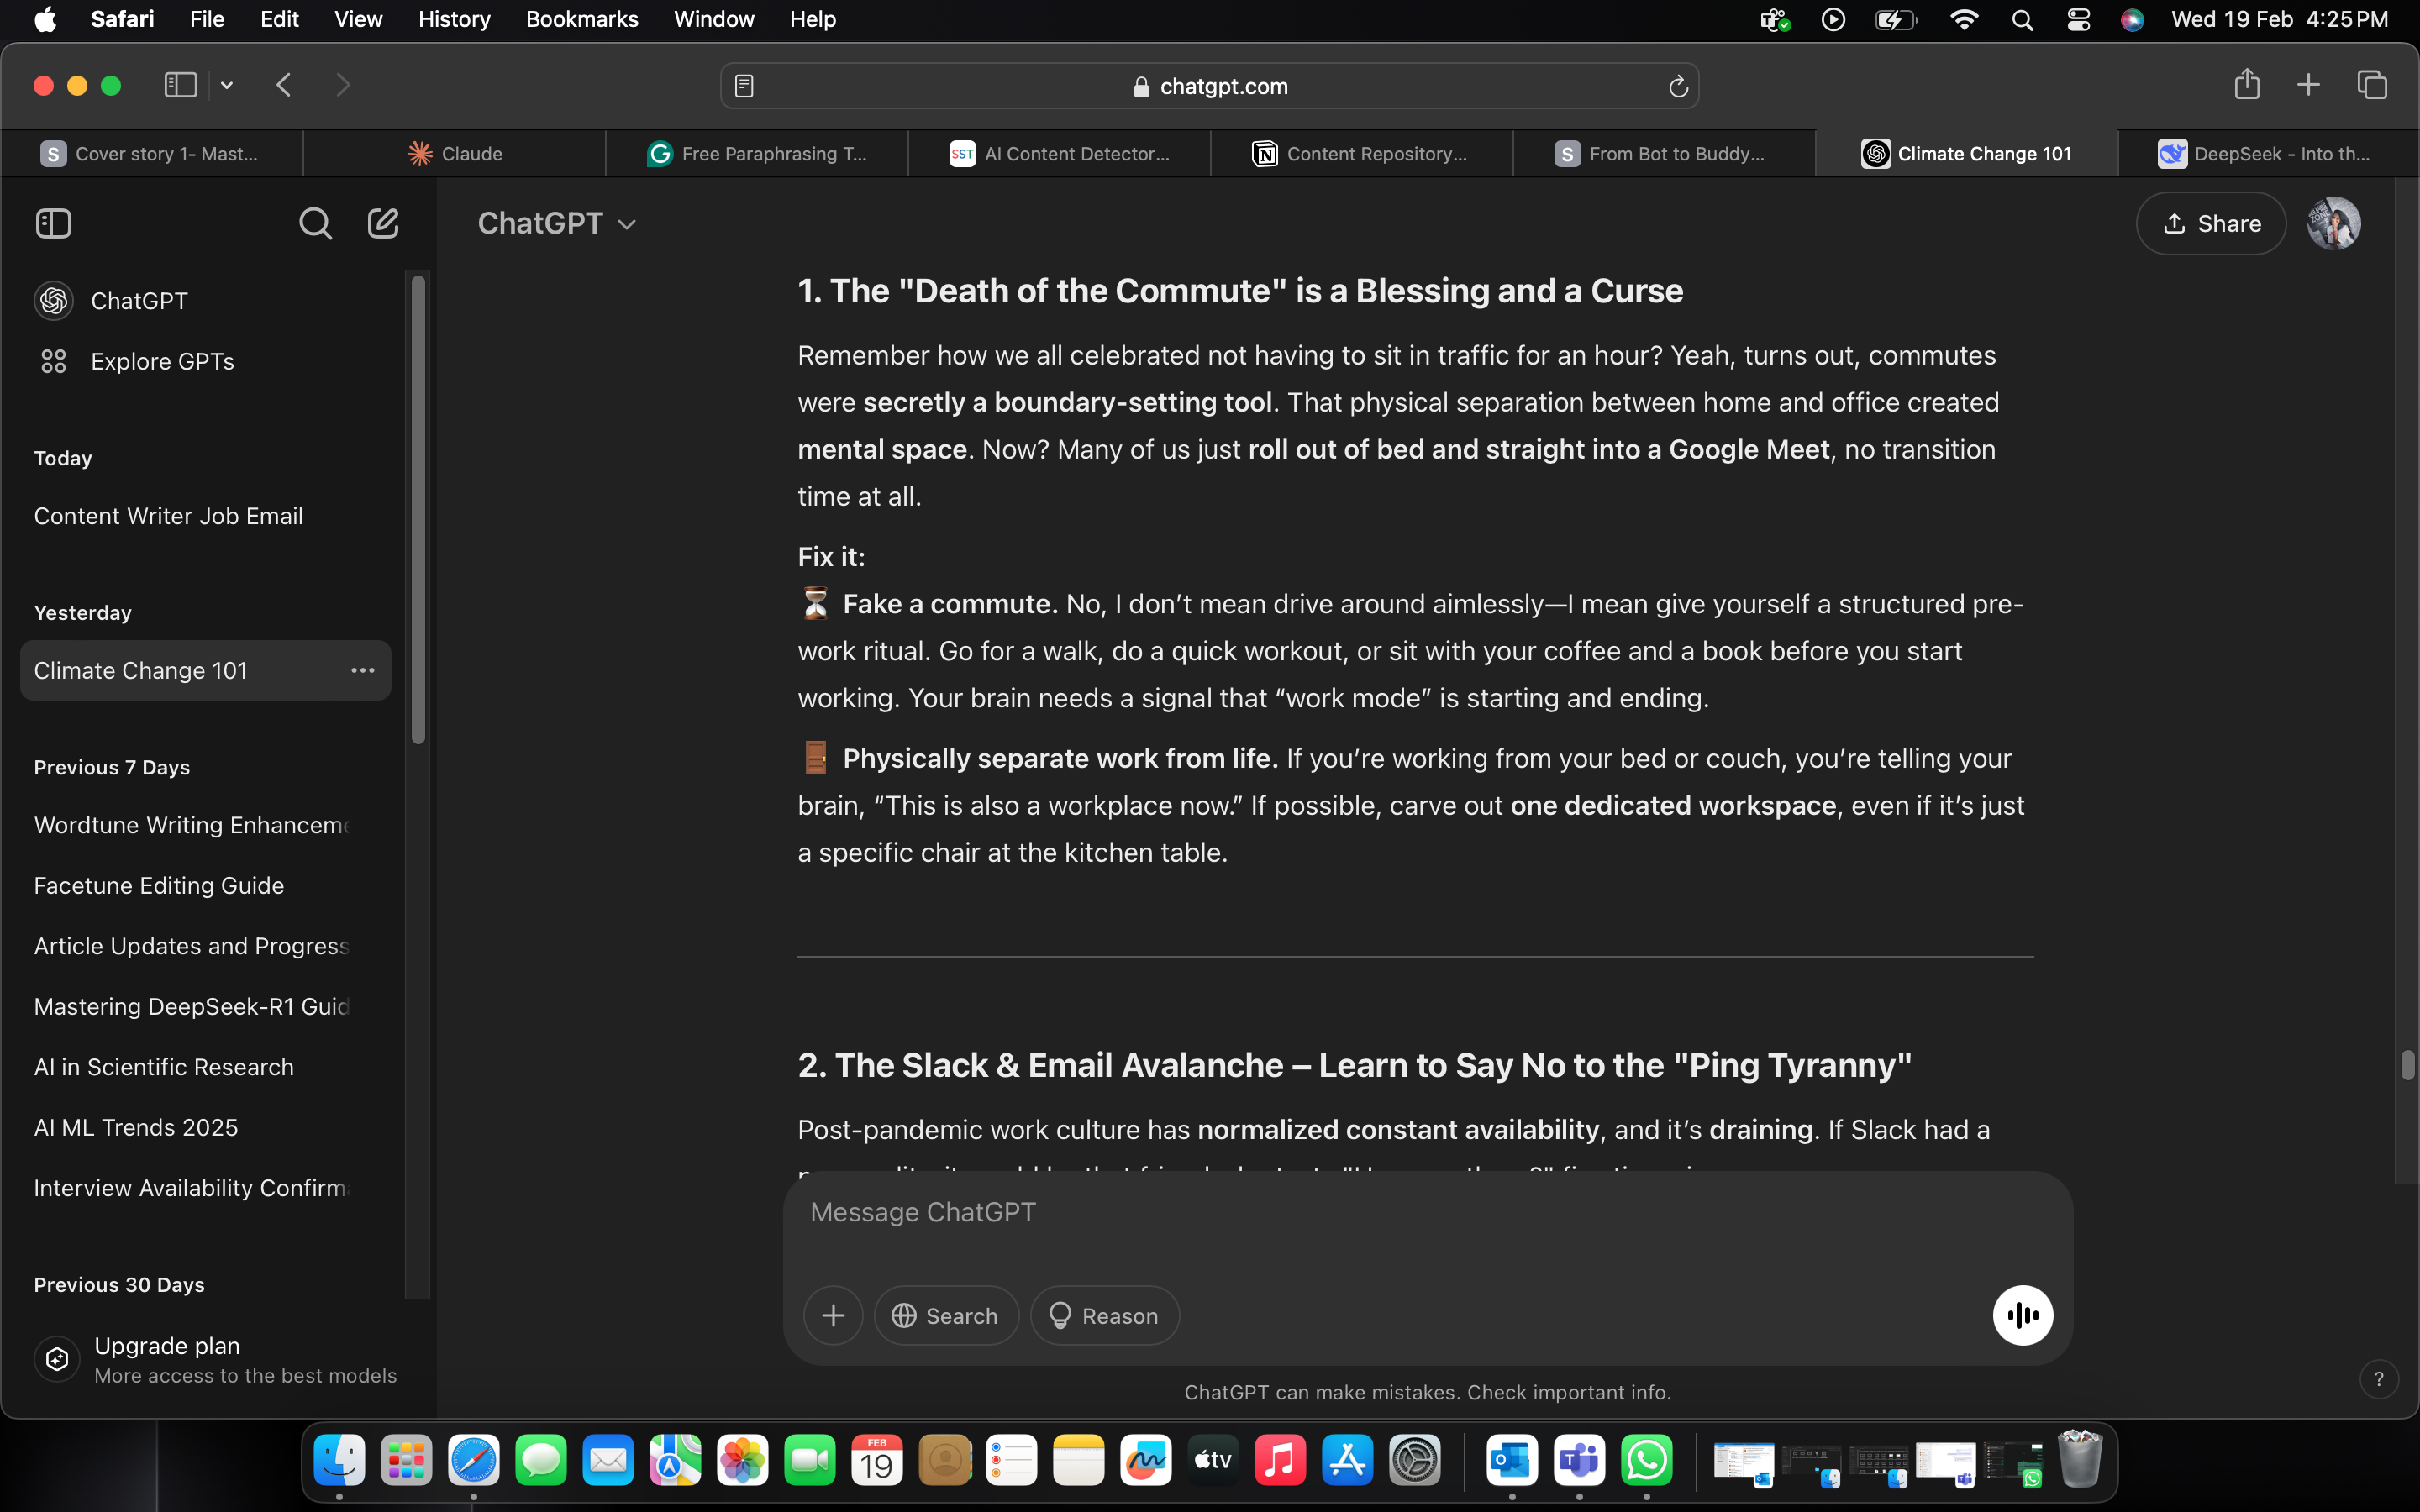
Task: Open Control Center in menu bar
Action: [2078, 20]
